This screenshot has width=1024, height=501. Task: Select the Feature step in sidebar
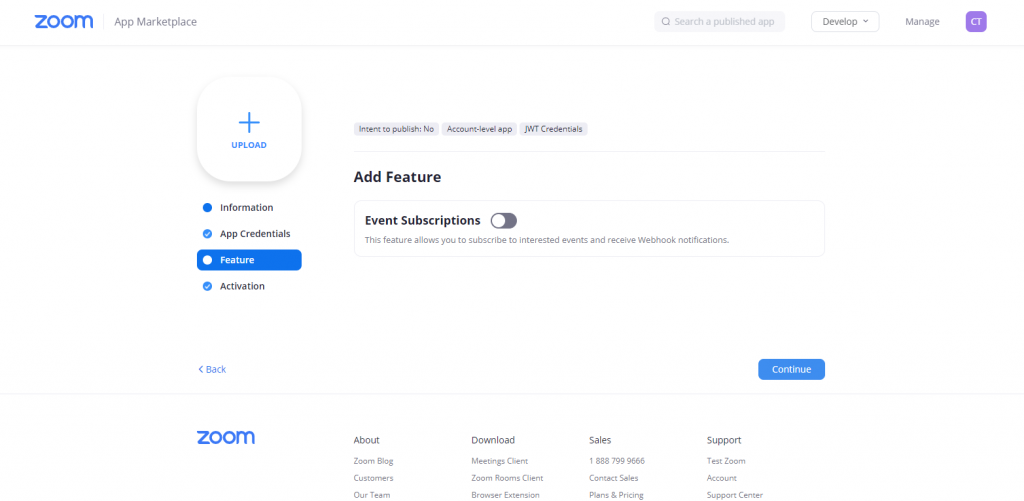coord(249,260)
